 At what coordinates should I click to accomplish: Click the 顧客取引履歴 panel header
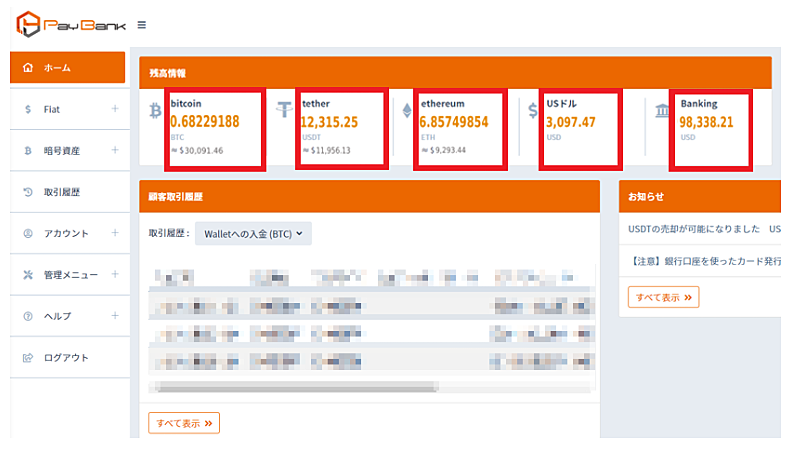tap(369, 197)
